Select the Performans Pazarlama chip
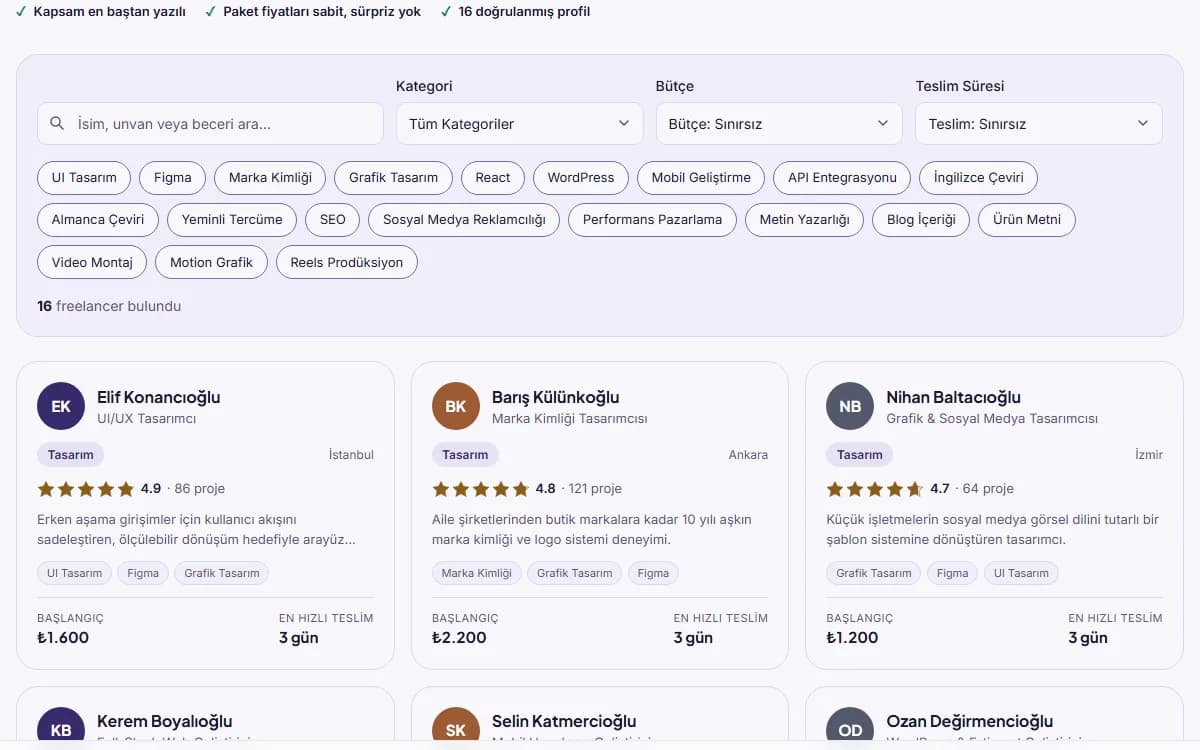Screen dimensions: 1200x750 pos(652,220)
